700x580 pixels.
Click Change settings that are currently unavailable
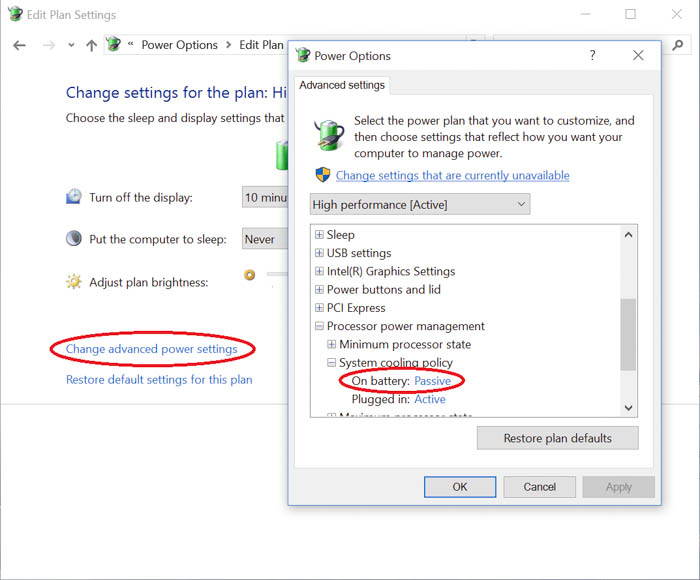click(x=453, y=175)
